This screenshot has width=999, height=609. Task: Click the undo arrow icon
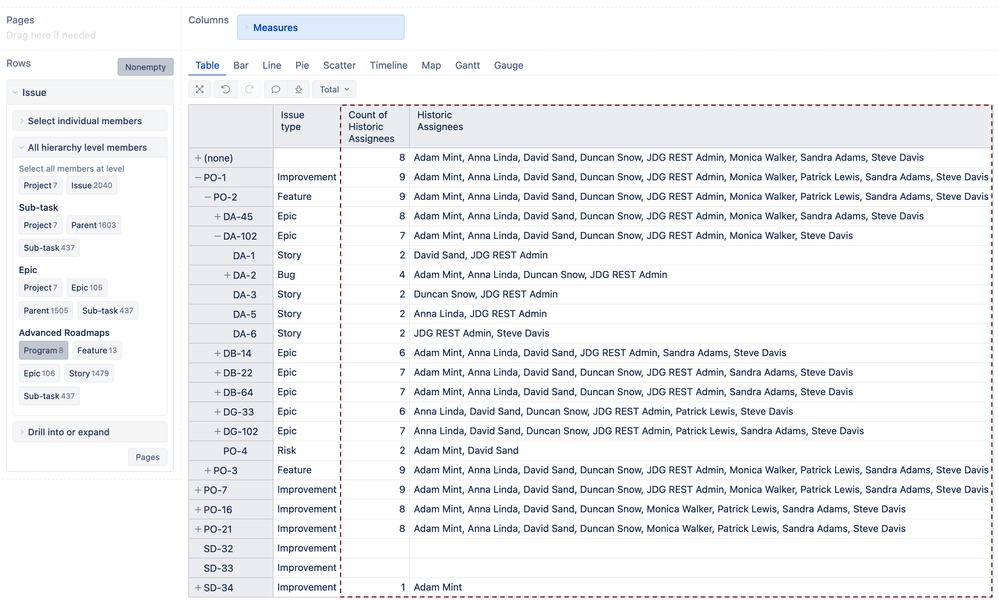tap(226, 89)
